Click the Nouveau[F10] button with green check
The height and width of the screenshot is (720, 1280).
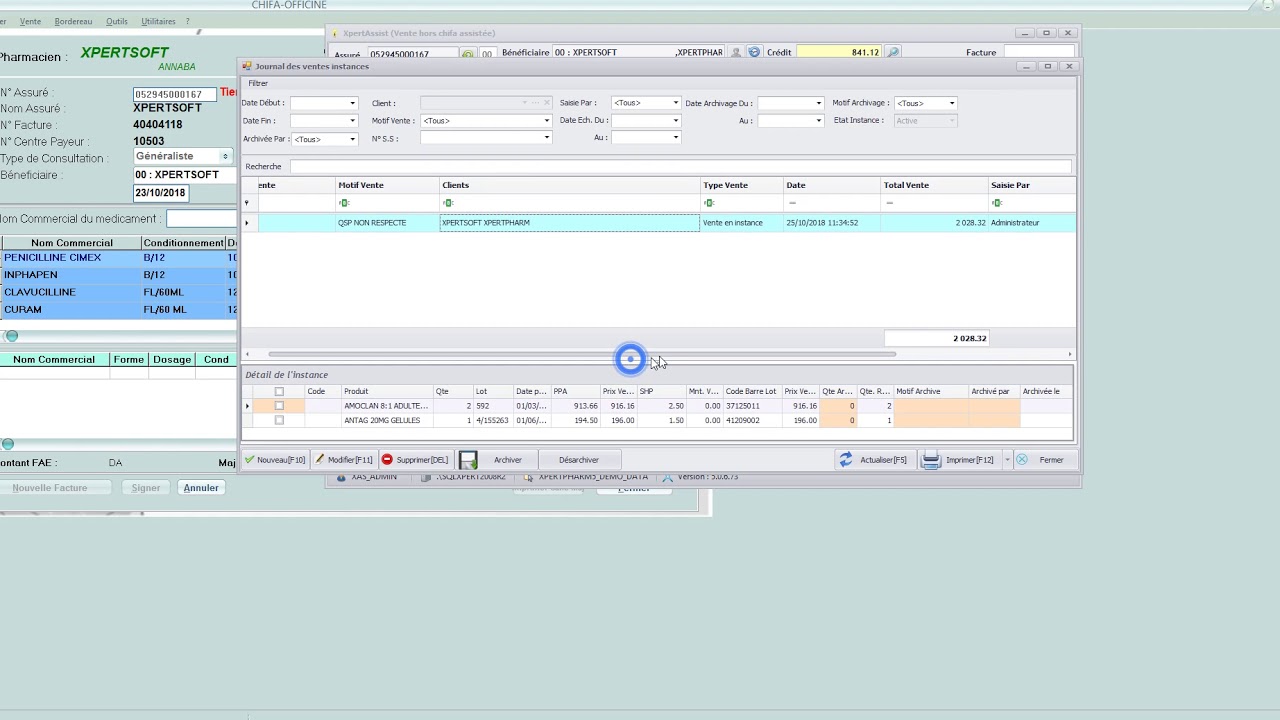[x=275, y=460]
